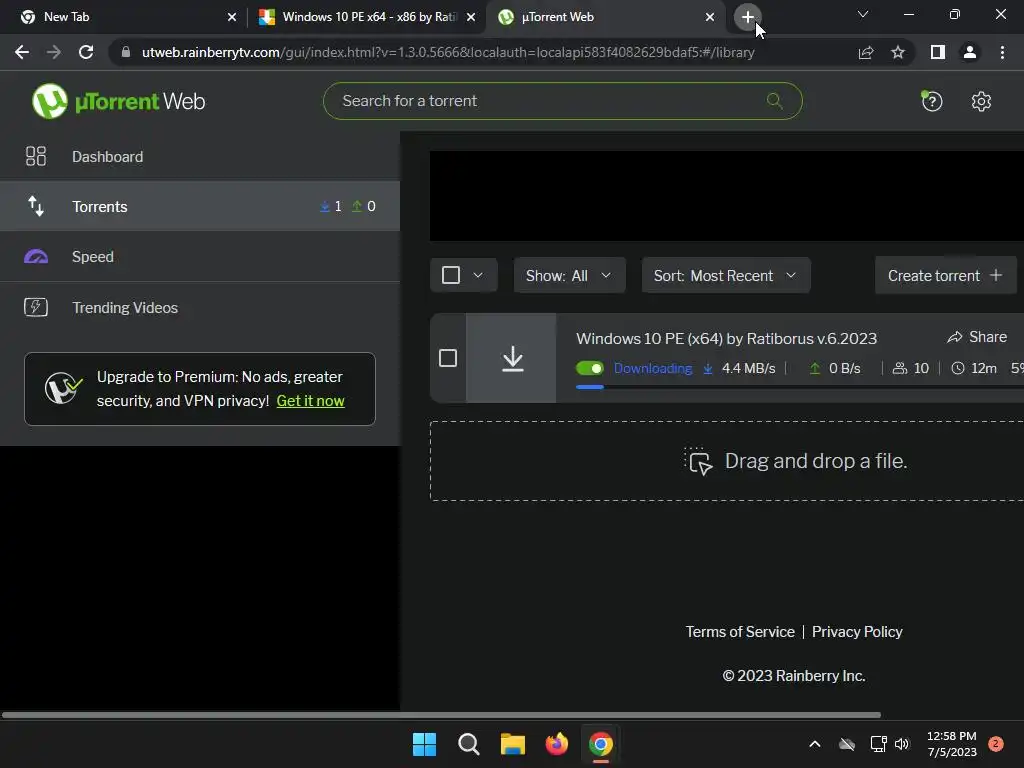The image size is (1024, 768).
Task: Click the Torrents up-down arrows icon
Action: [x=36, y=206]
